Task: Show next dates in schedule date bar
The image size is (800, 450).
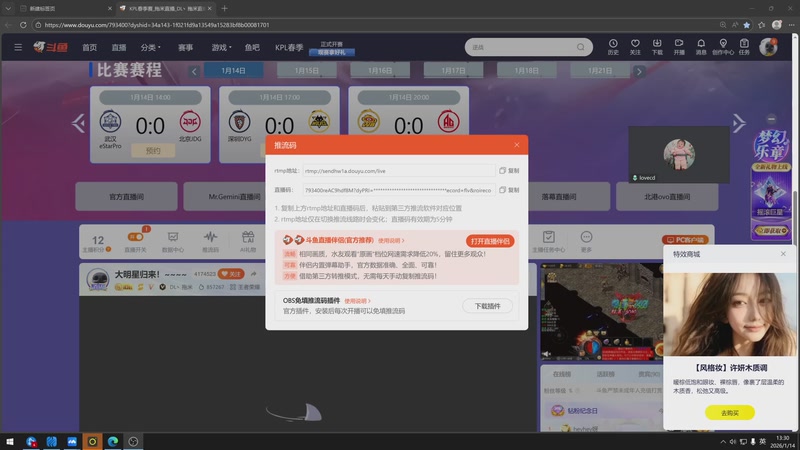Action: pos(639,71)
